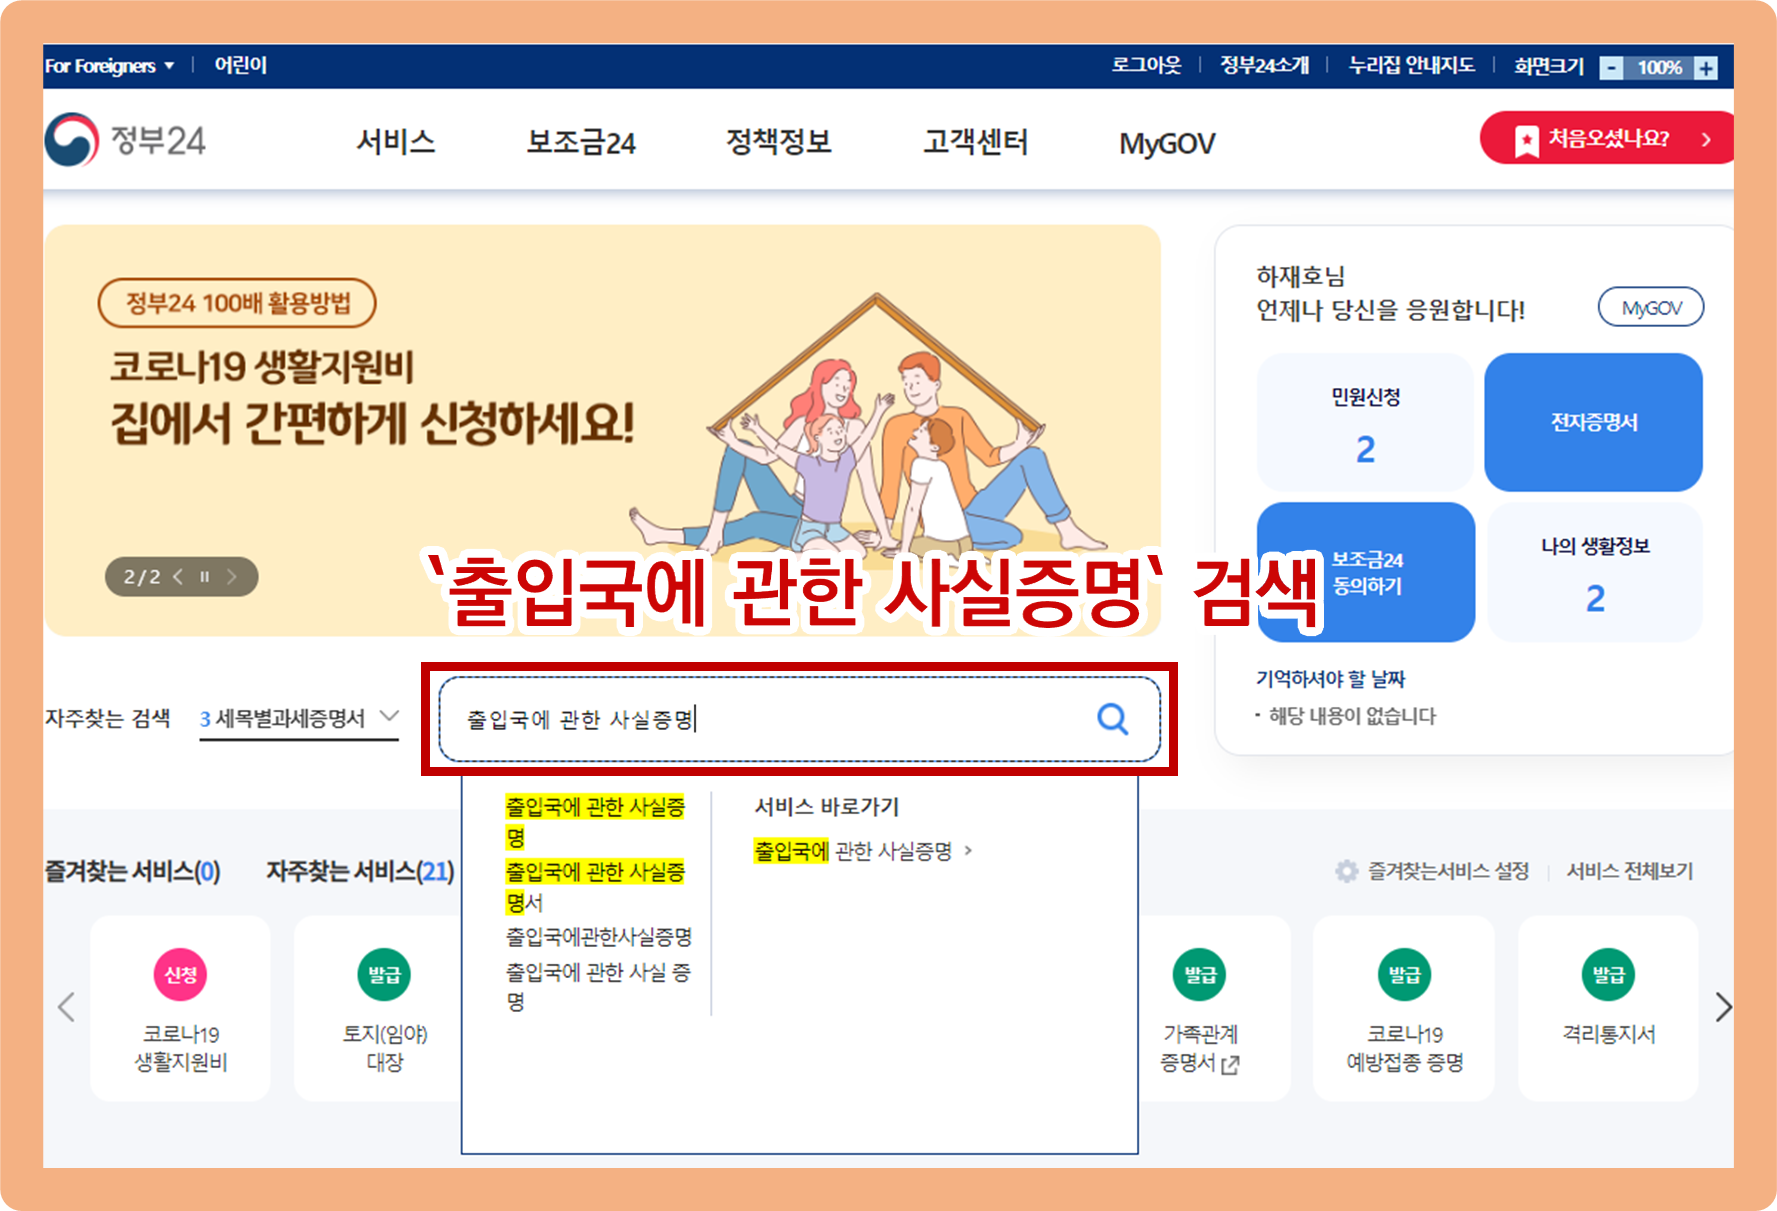Open 누리집 안내지도 link
Screen dimensions: 1777x1211
coord(1411,65)
